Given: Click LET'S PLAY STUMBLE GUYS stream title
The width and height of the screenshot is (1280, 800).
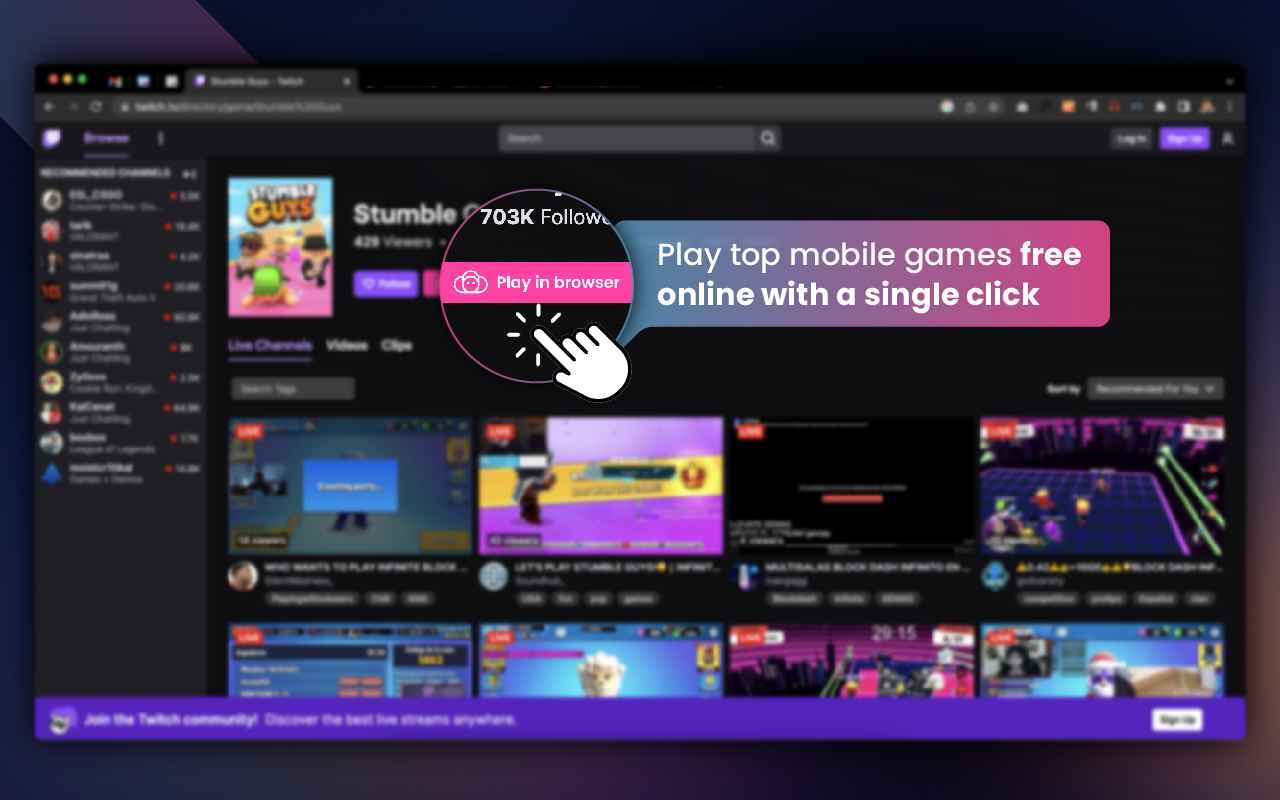Looking at the screenshot, I should [x=617, y=567].
